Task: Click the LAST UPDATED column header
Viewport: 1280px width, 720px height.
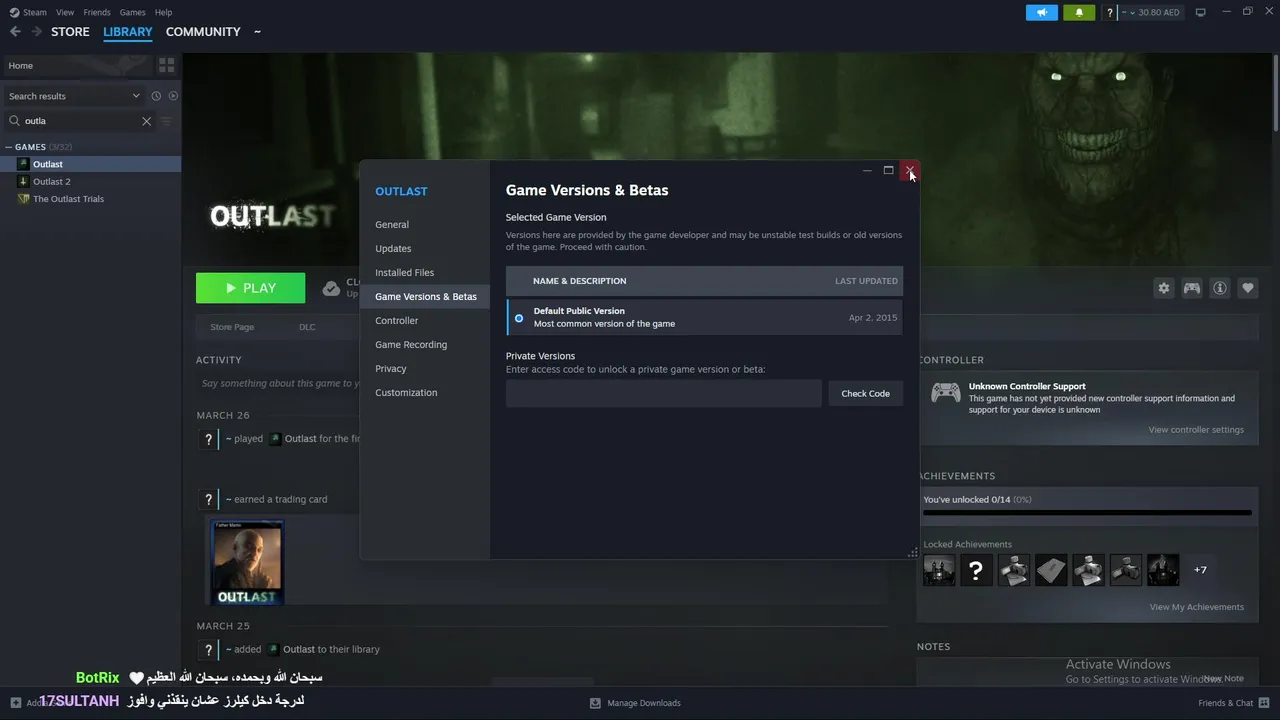Action: pos(866,281)
